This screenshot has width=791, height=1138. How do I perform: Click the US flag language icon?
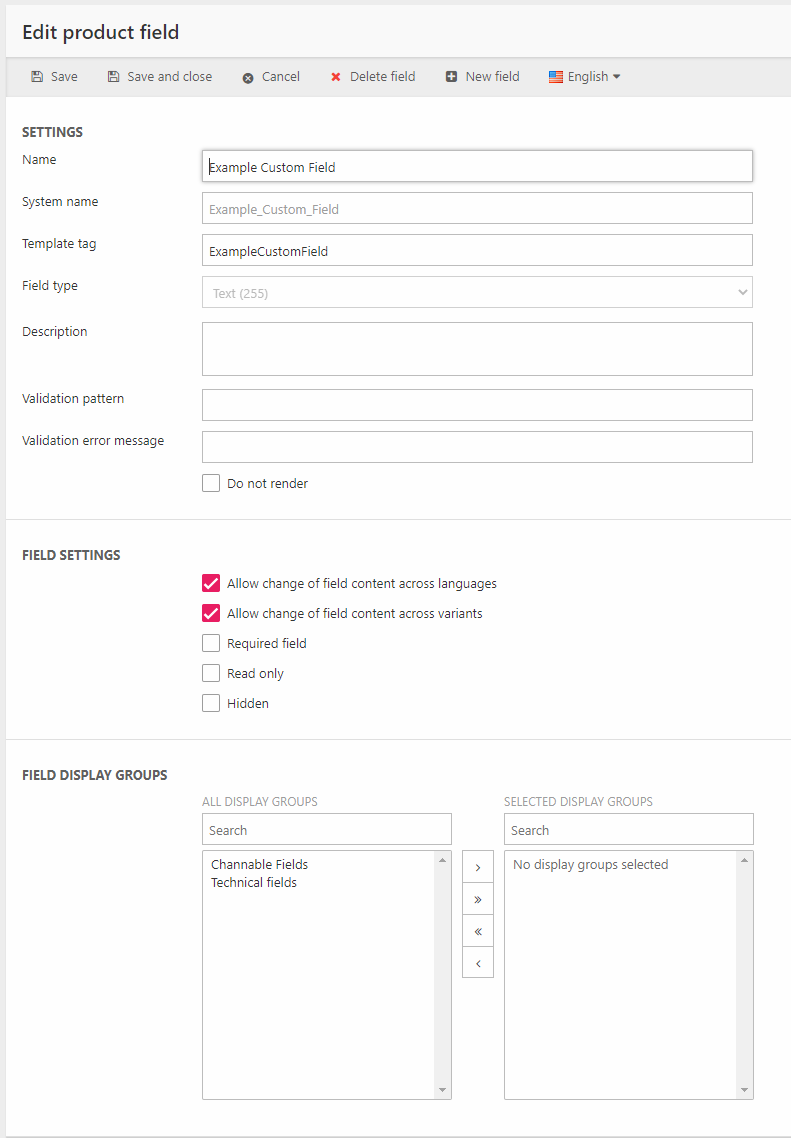(556, 77)
